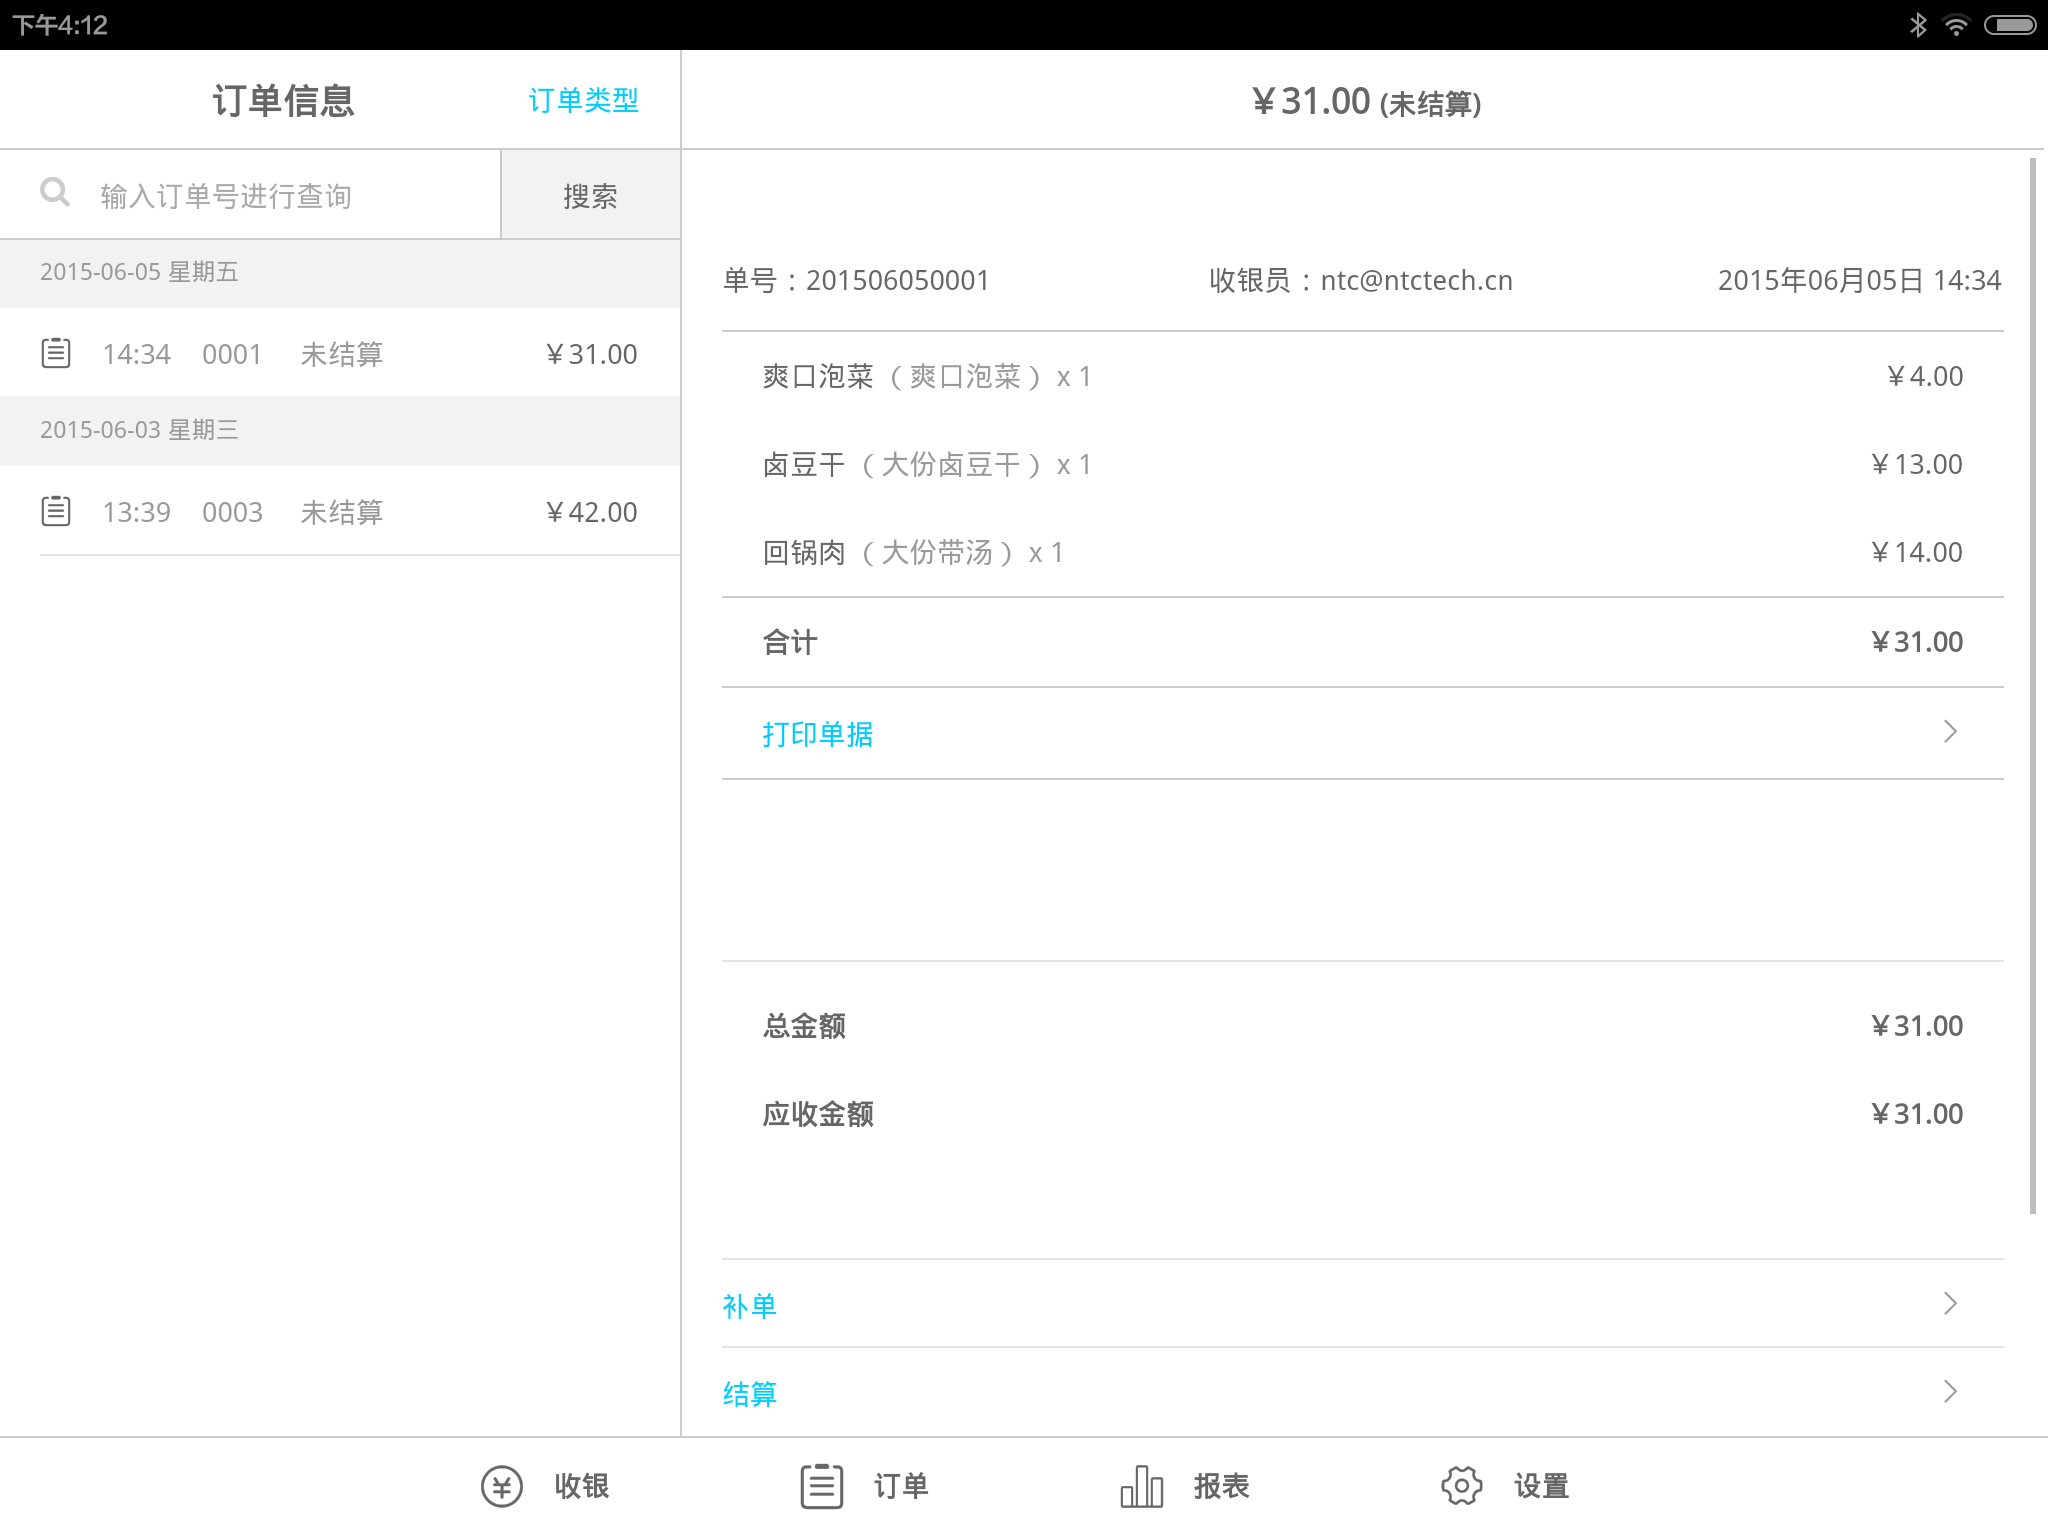The image size is (2048, 1536).
Task: Open the 订单 orders icon at the bottom
Action: (x=820, y=1486)
